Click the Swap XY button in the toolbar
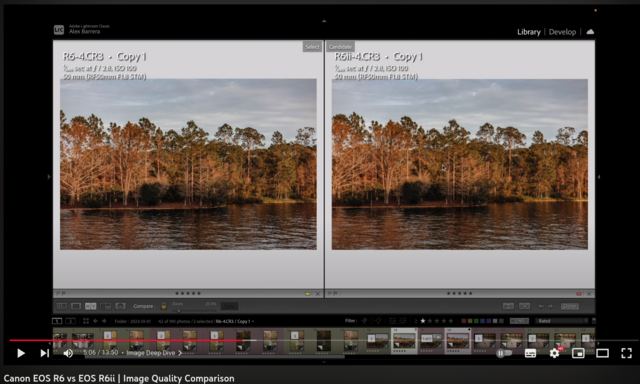The width and height of the screenshot is (640, 384). pyautogui.click(x=508, y=306)
